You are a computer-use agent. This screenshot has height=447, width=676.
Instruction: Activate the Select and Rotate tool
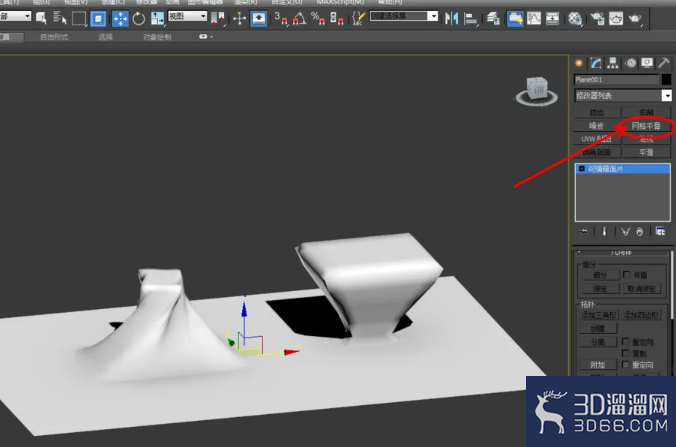pyautogui.click(x=138, y=19)
